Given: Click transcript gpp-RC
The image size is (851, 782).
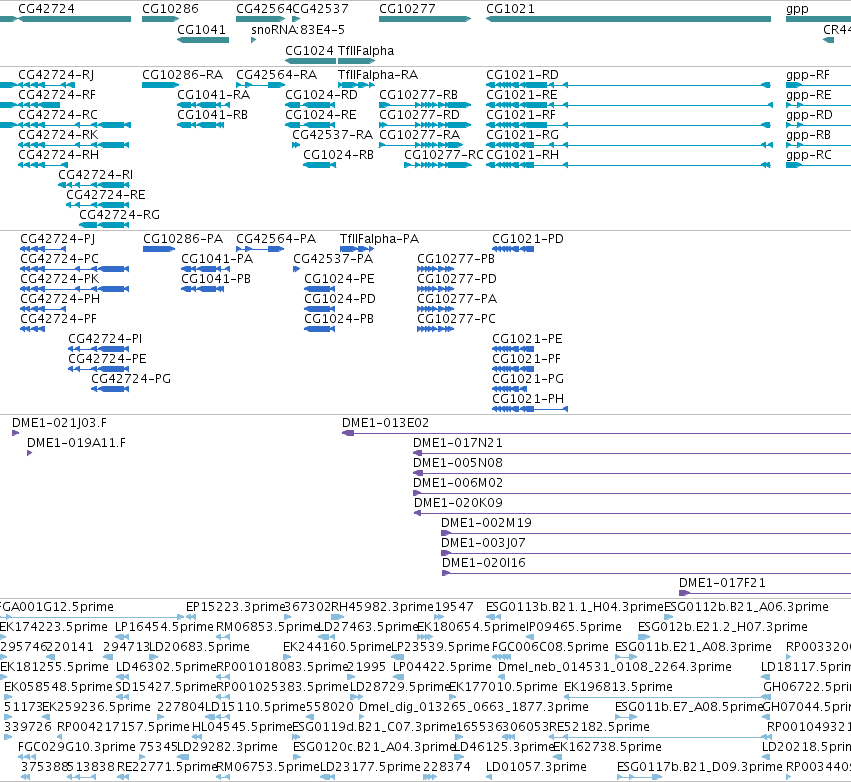Looking at the screenshot, I should click(809, 155).
